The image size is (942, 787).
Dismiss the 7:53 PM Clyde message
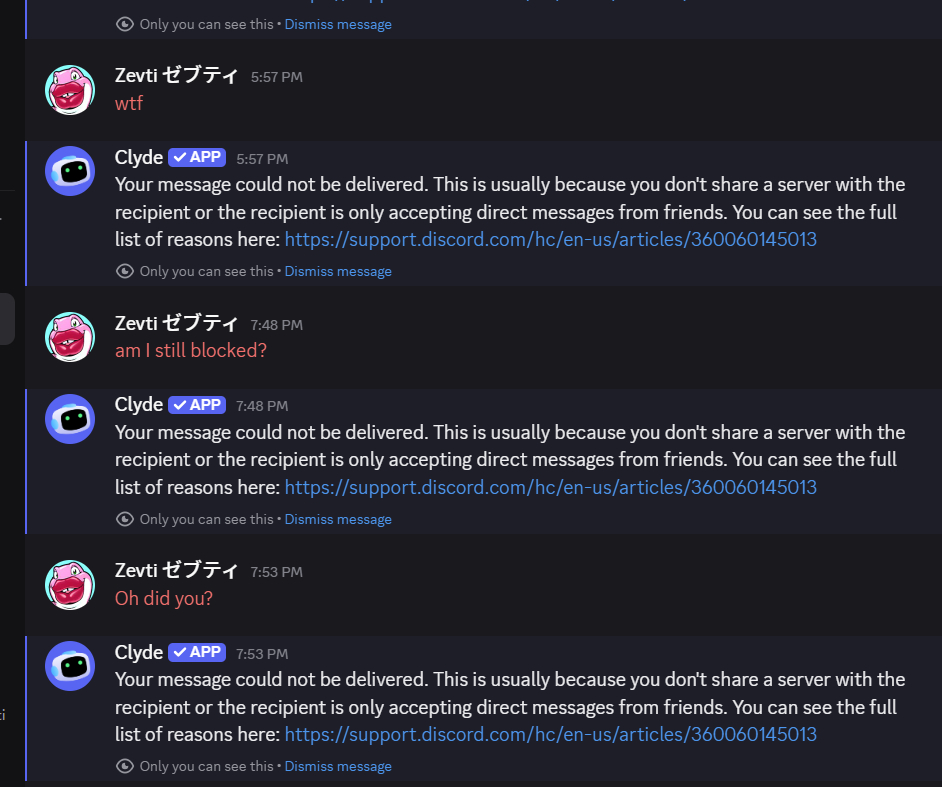pyautogui.click(x=338, y=766)
